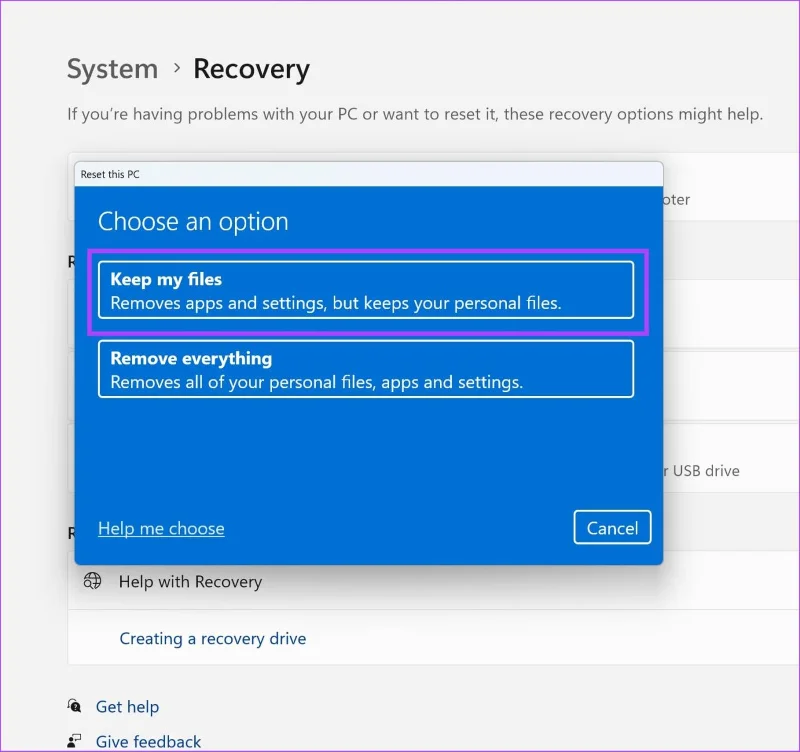
Task: Choose the Keep my files option
Action: tap(366, 290)
